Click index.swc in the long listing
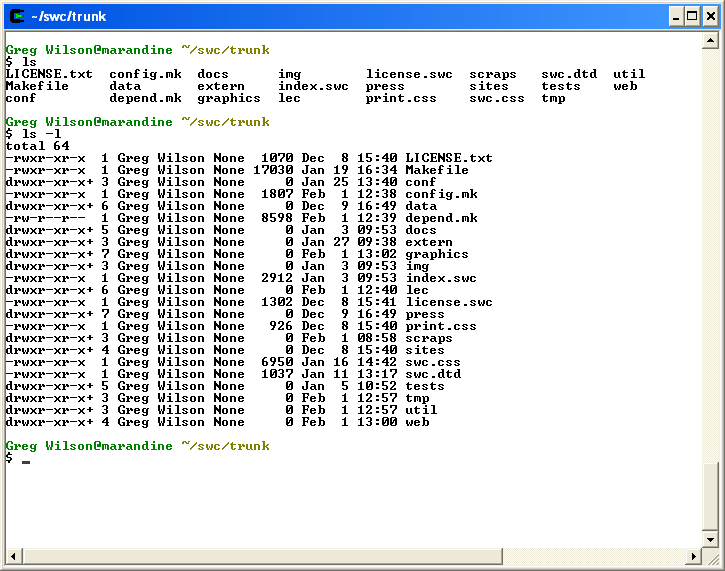Viewport: 725px width, 571px height. 441,278
